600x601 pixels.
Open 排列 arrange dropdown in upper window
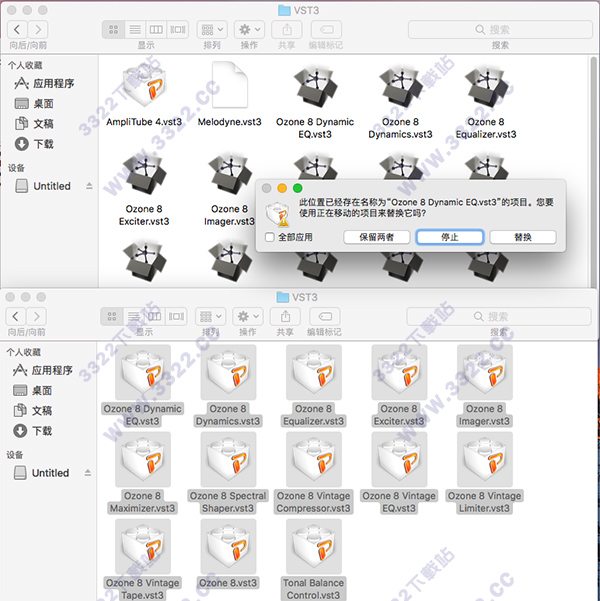(212, 30)
